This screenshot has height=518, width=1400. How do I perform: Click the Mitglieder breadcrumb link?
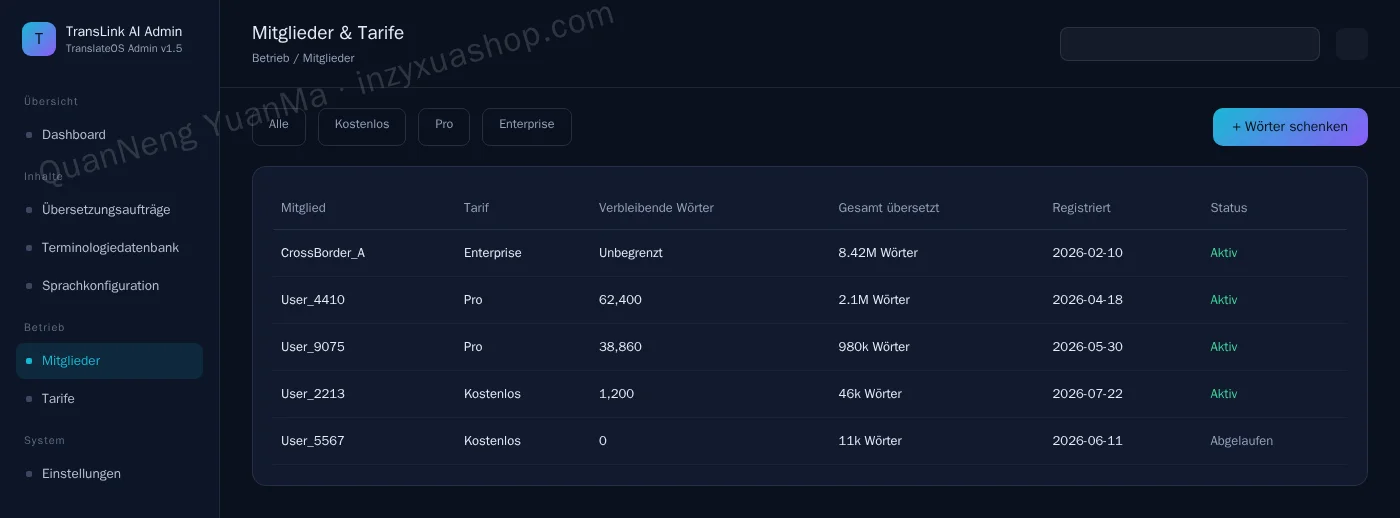[329, 59]
